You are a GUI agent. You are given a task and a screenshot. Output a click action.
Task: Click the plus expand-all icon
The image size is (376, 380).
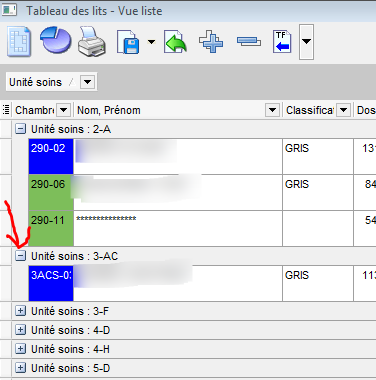(x=211, y=42)
